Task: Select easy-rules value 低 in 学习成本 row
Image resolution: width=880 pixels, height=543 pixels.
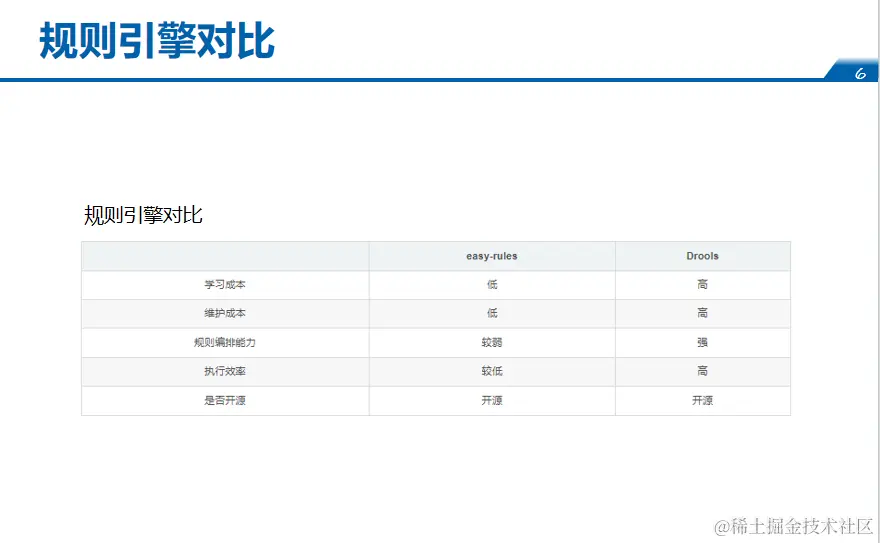Action: click(492, 285)
